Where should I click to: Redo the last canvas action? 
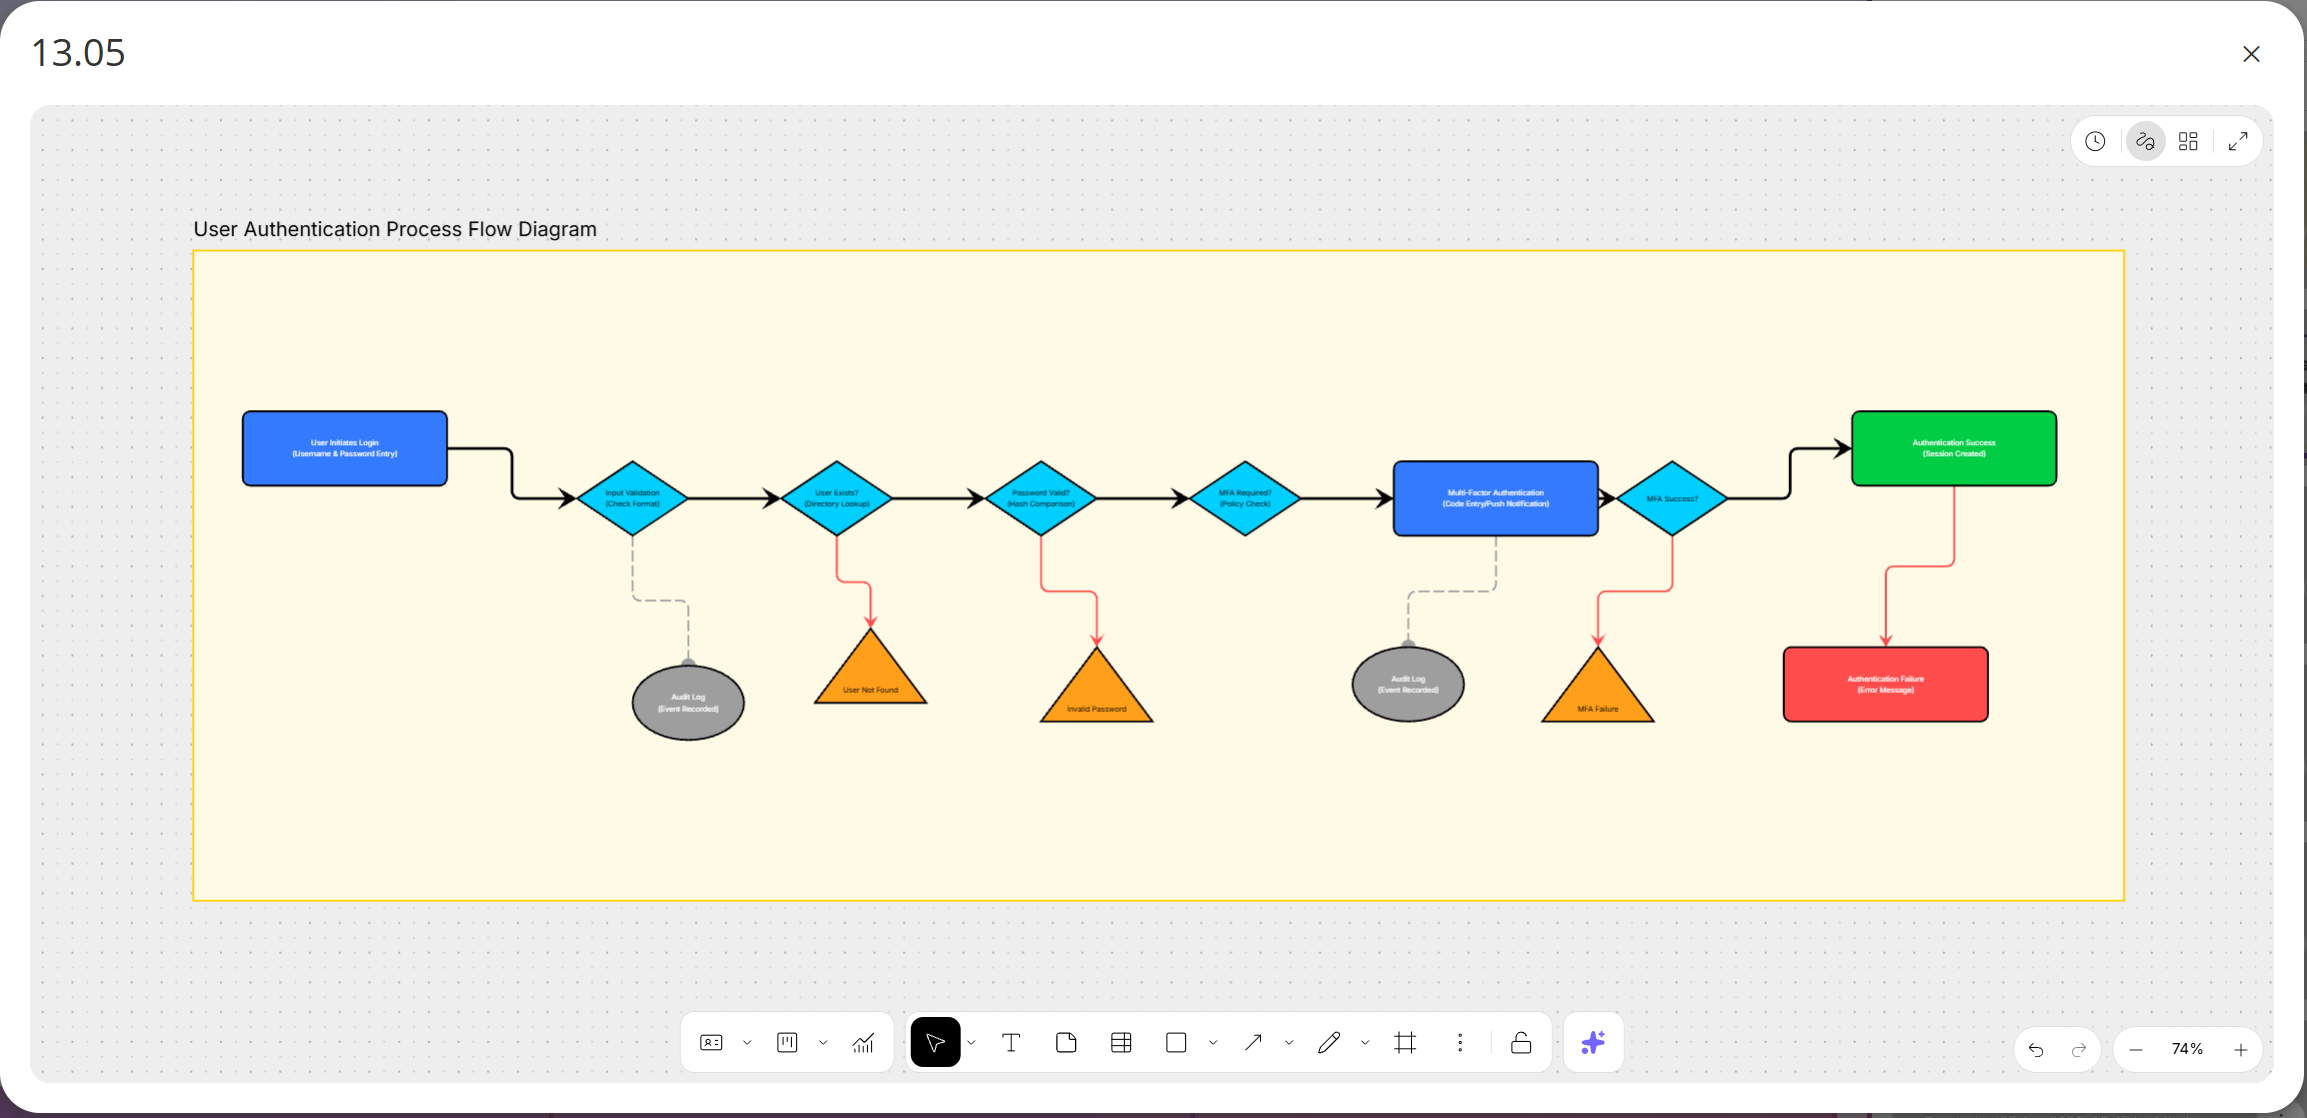[2079, 1050]
